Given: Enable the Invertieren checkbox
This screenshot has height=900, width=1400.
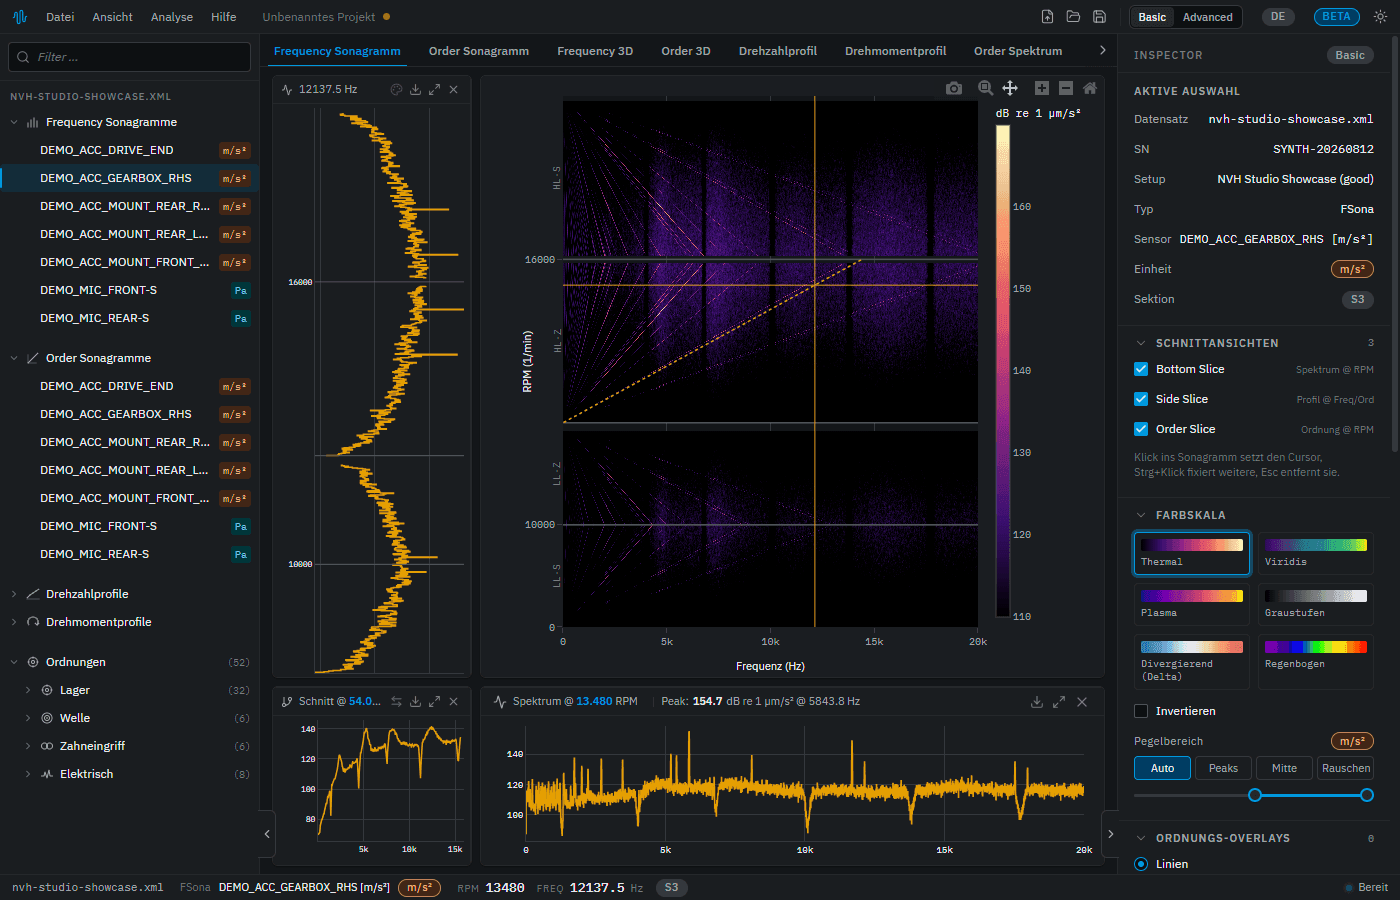Looking at the screenshot, I should pyautogui.click(x=1141, y=711).
